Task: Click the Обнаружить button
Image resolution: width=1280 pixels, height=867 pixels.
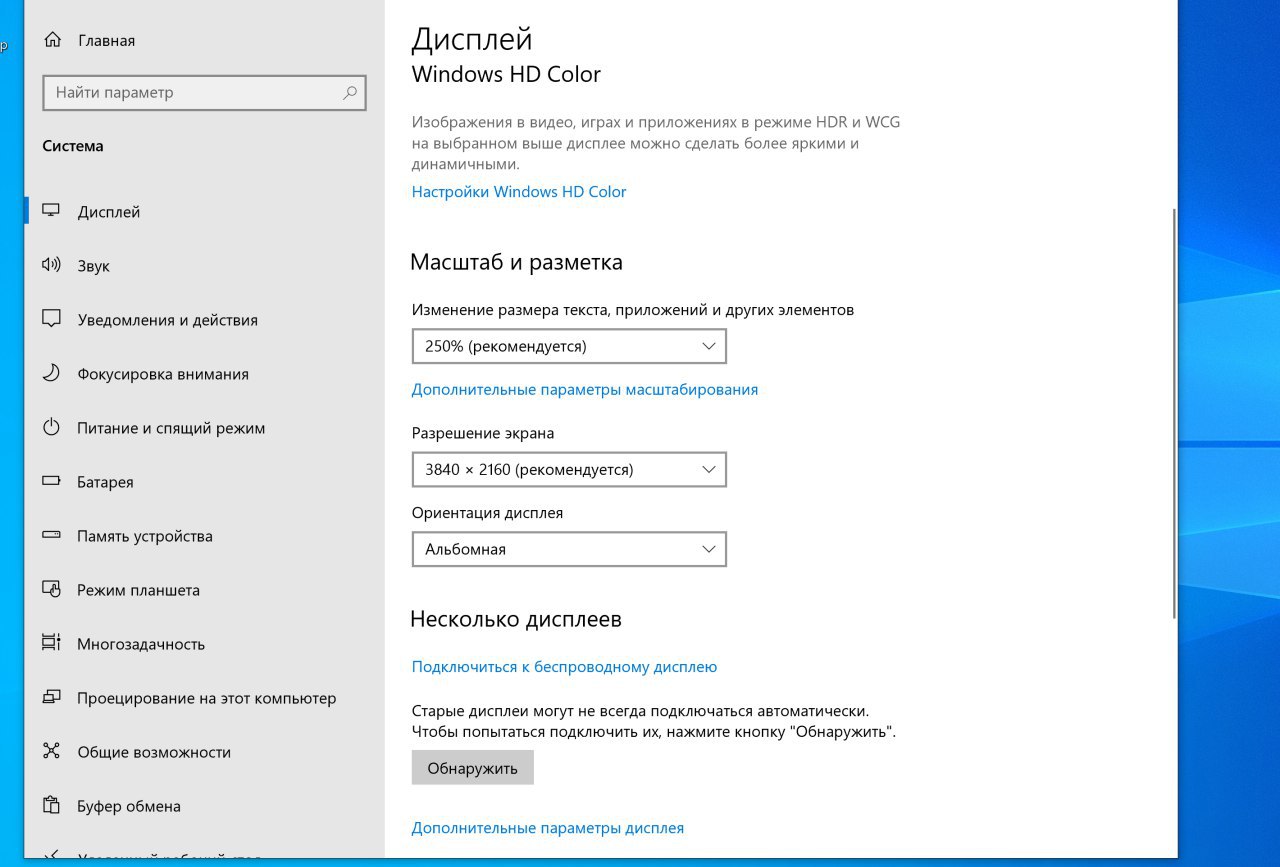Action: [x=473, y=768]
